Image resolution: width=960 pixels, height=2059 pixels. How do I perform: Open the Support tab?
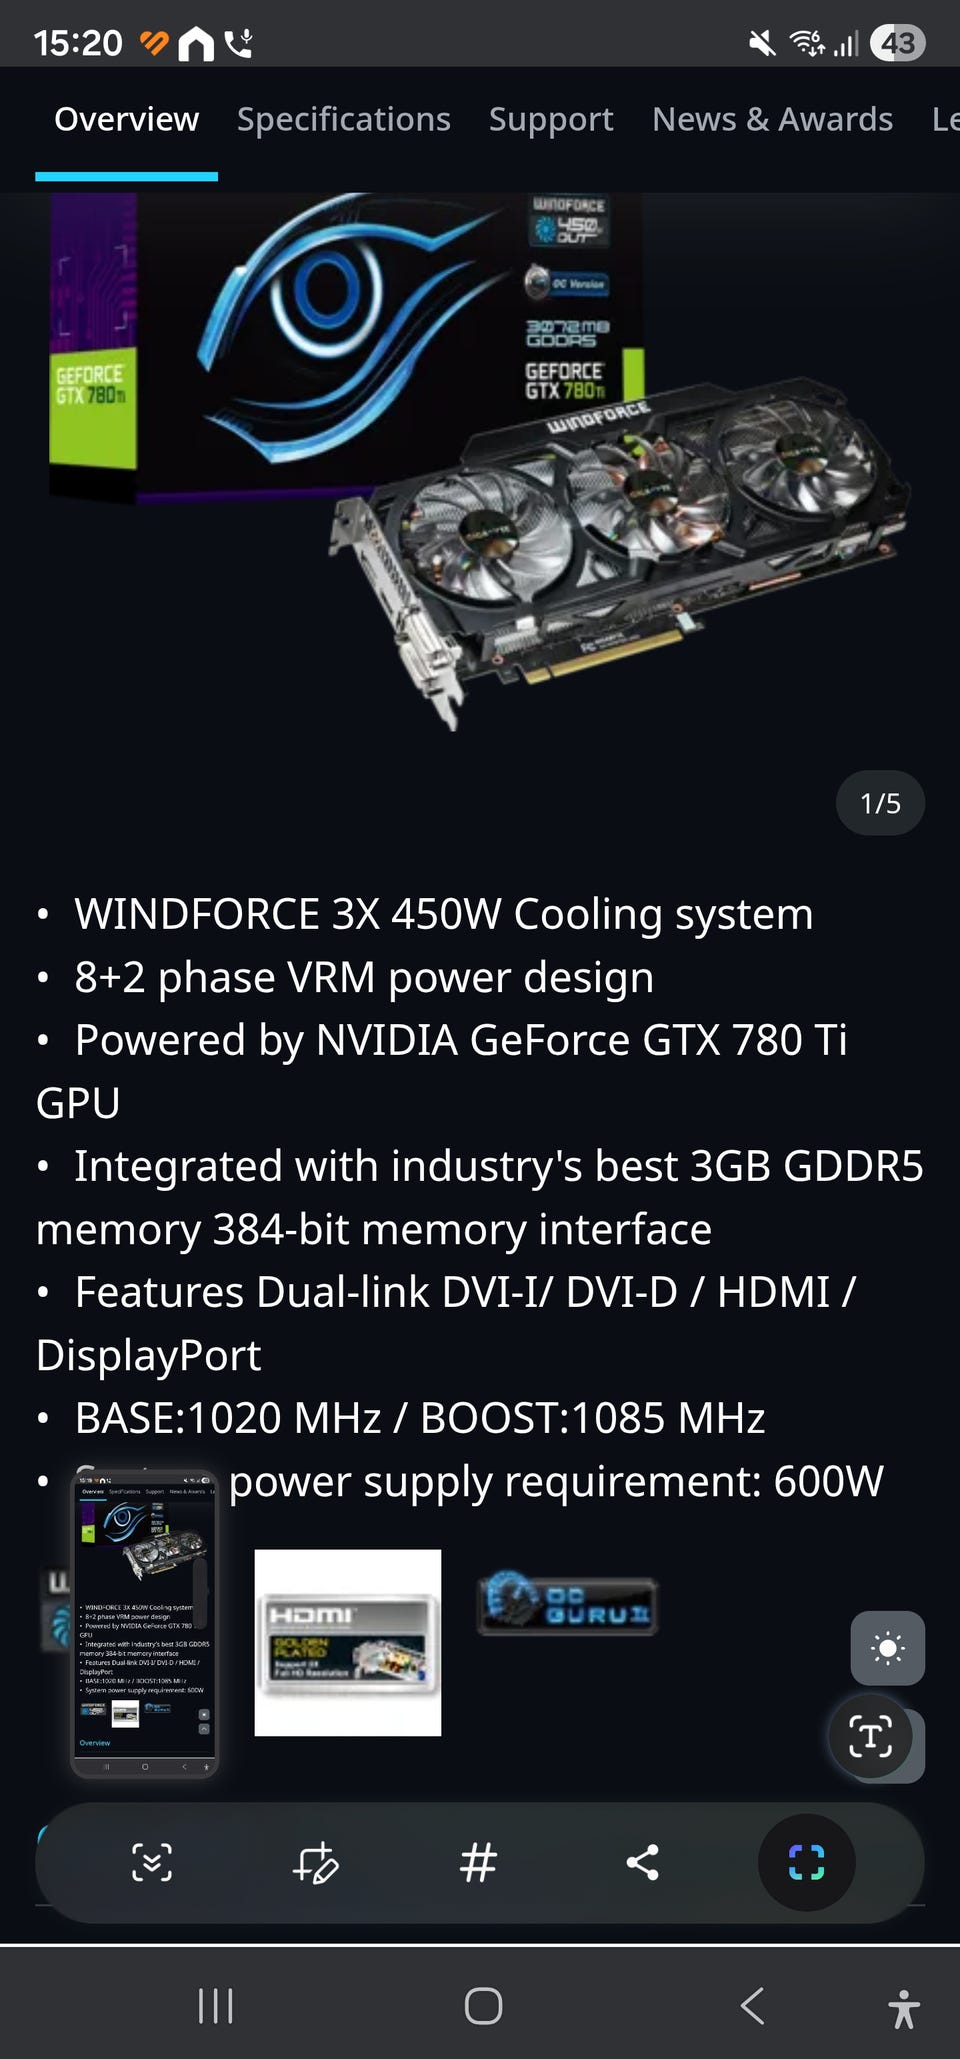point(551,120)
